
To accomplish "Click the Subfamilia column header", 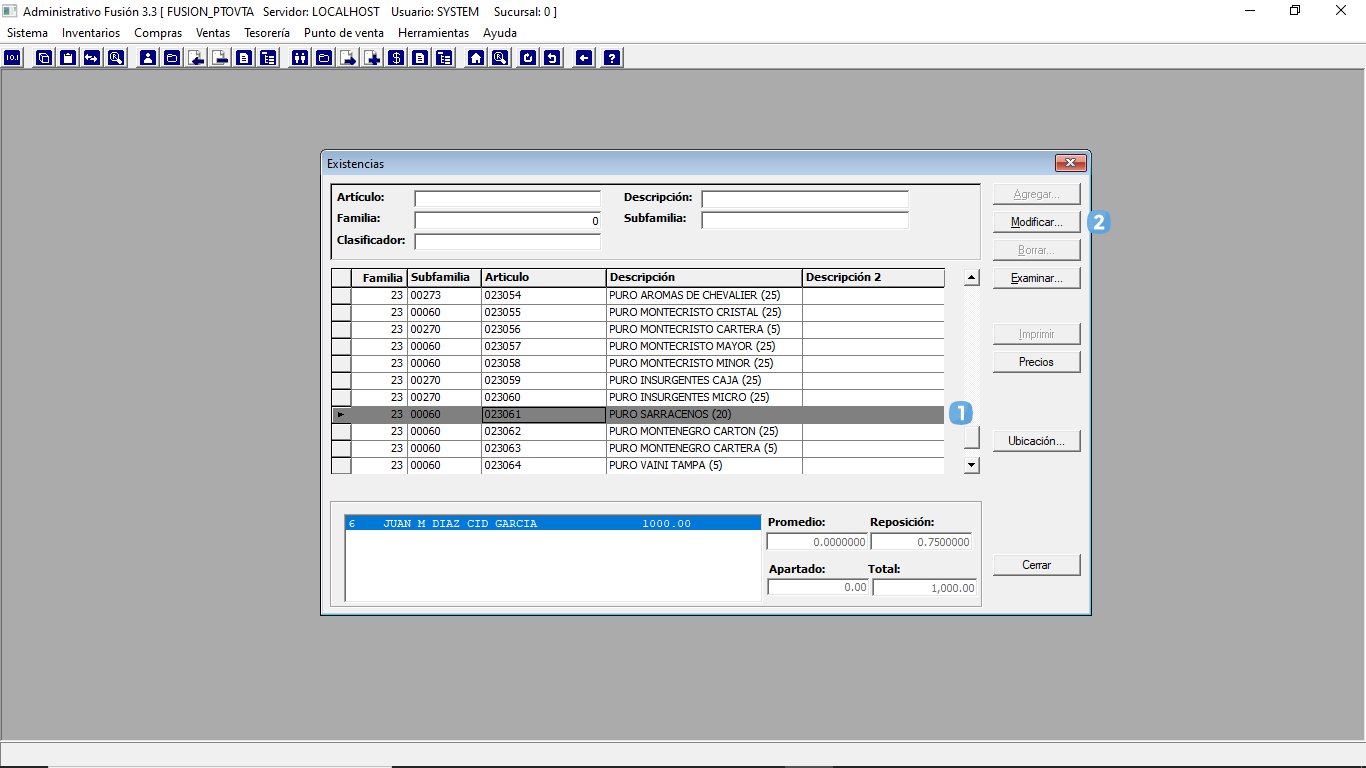I will pos(444,277).
